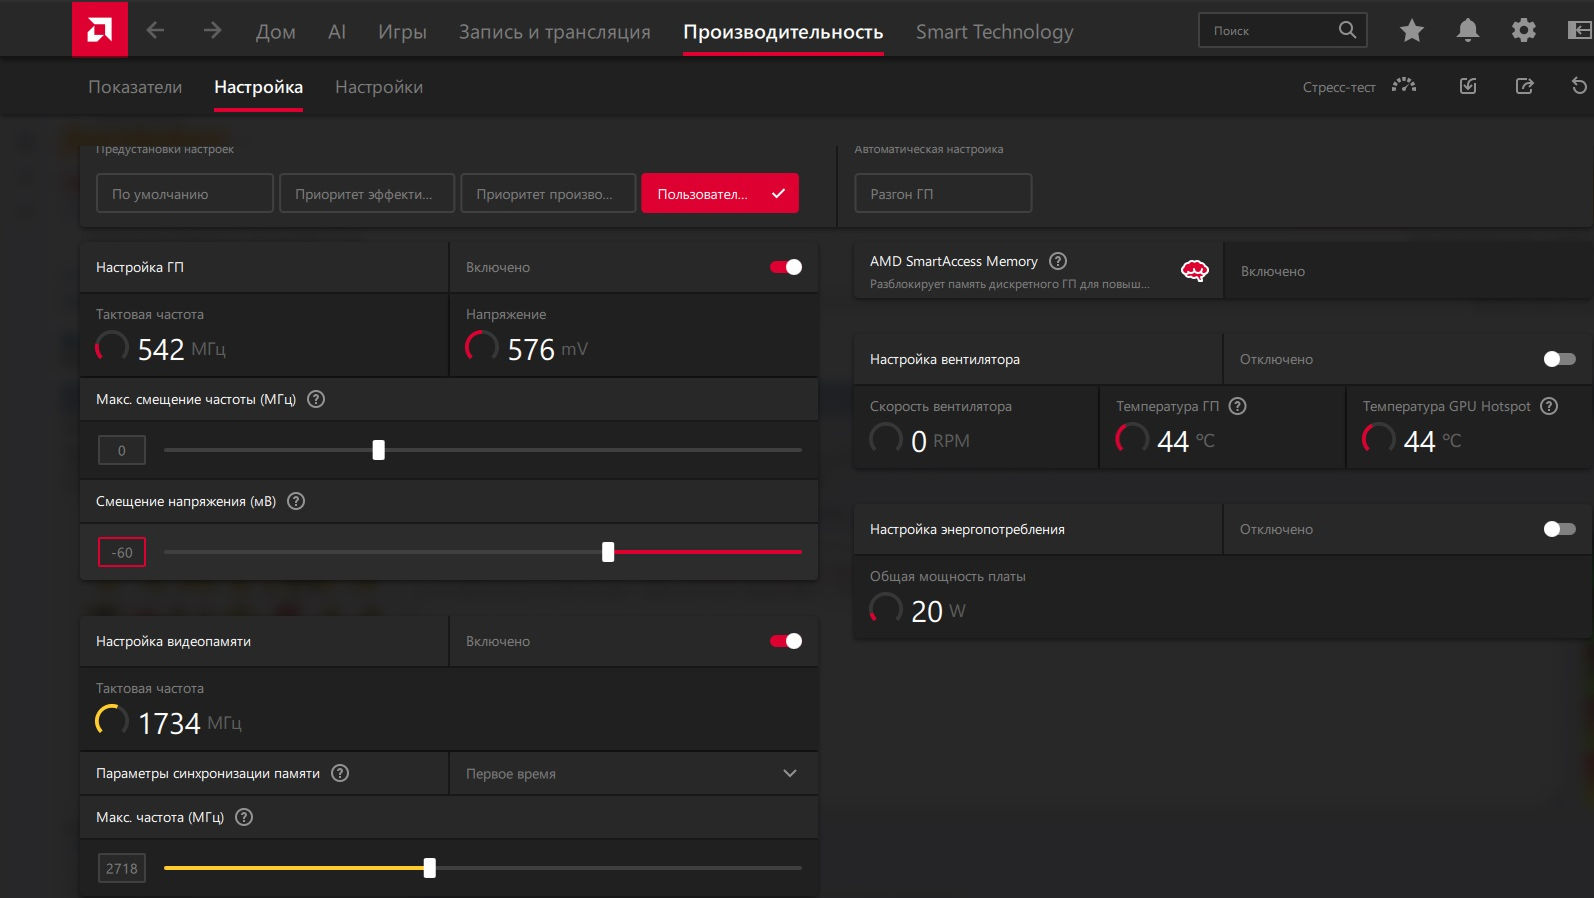The image size is (1594, 898).
Task: Click max memory frequency slider handle
Action: click(430, 868)
